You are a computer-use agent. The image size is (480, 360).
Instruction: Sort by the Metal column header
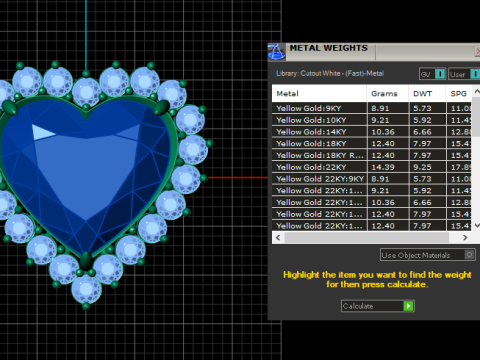click(x=319, y=94)
